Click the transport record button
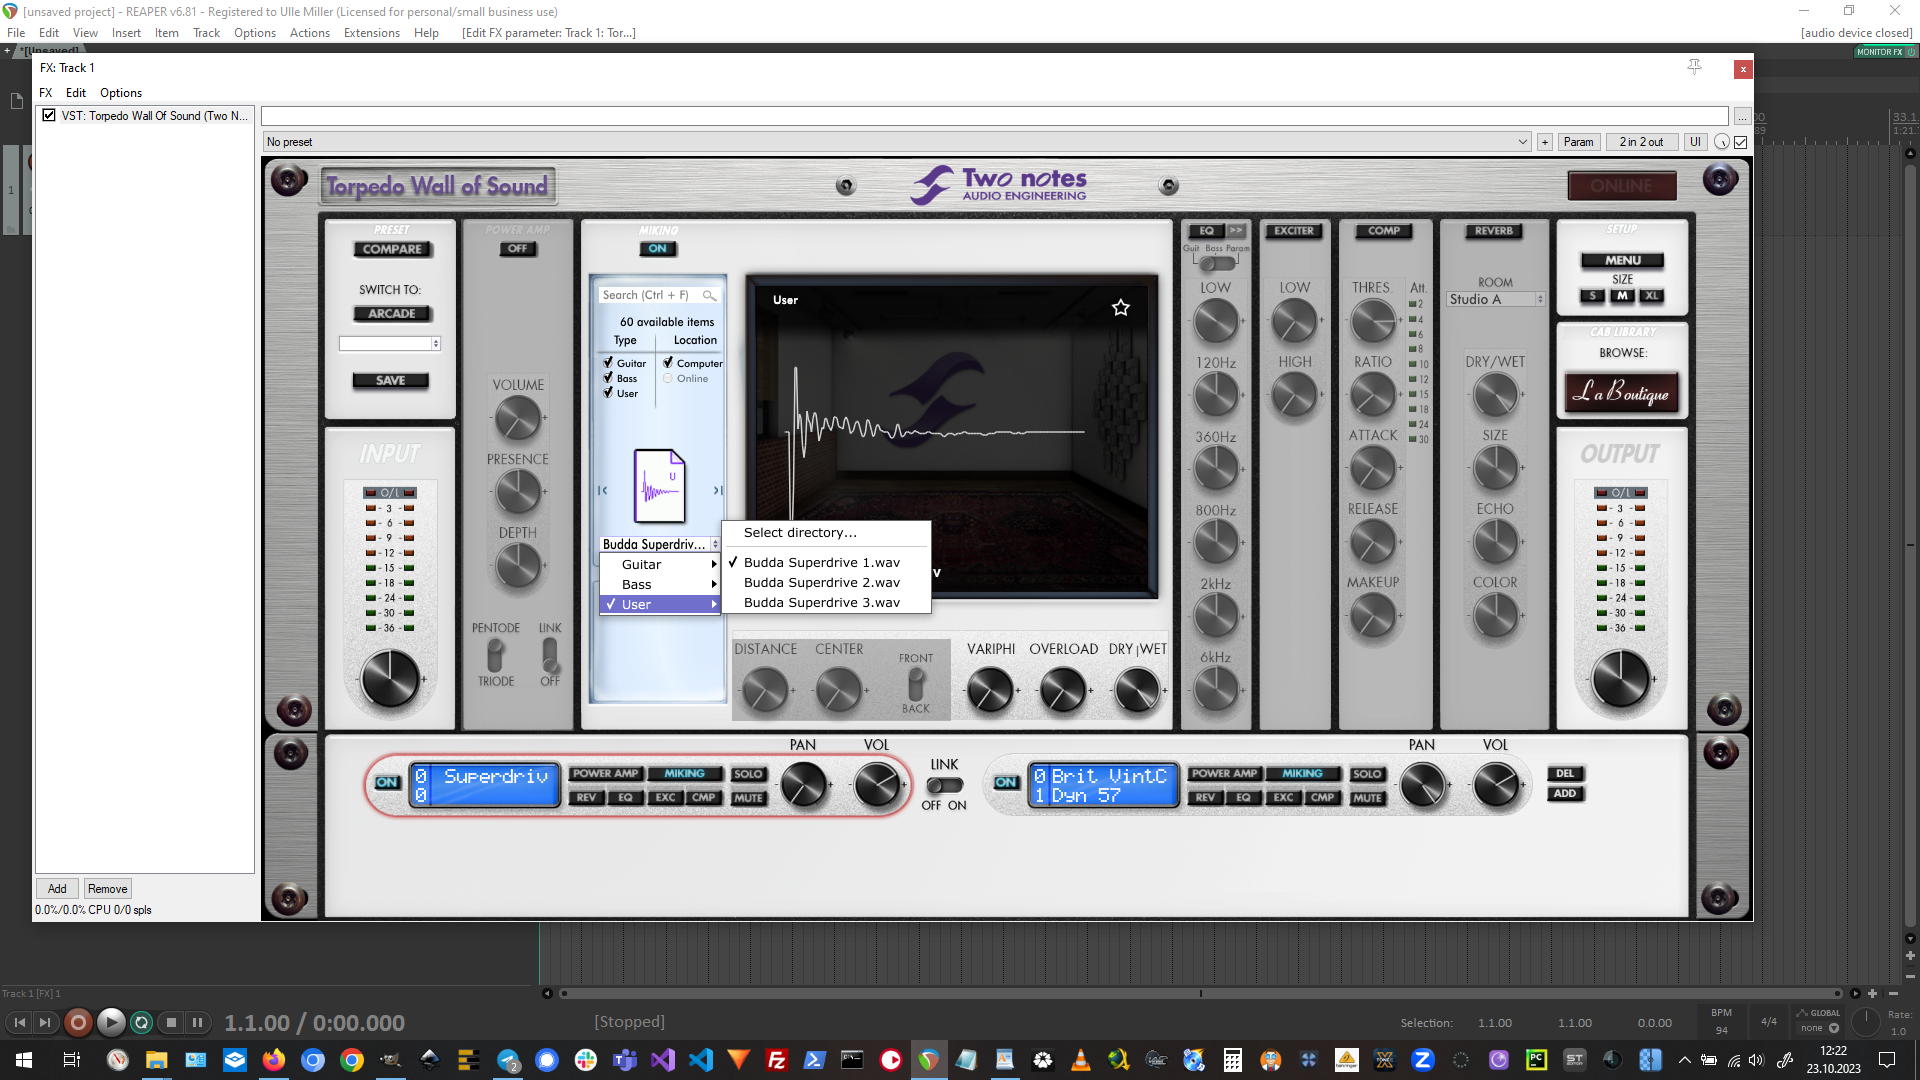This screenshot has height=1080, width=1920. pos(78,1022)
